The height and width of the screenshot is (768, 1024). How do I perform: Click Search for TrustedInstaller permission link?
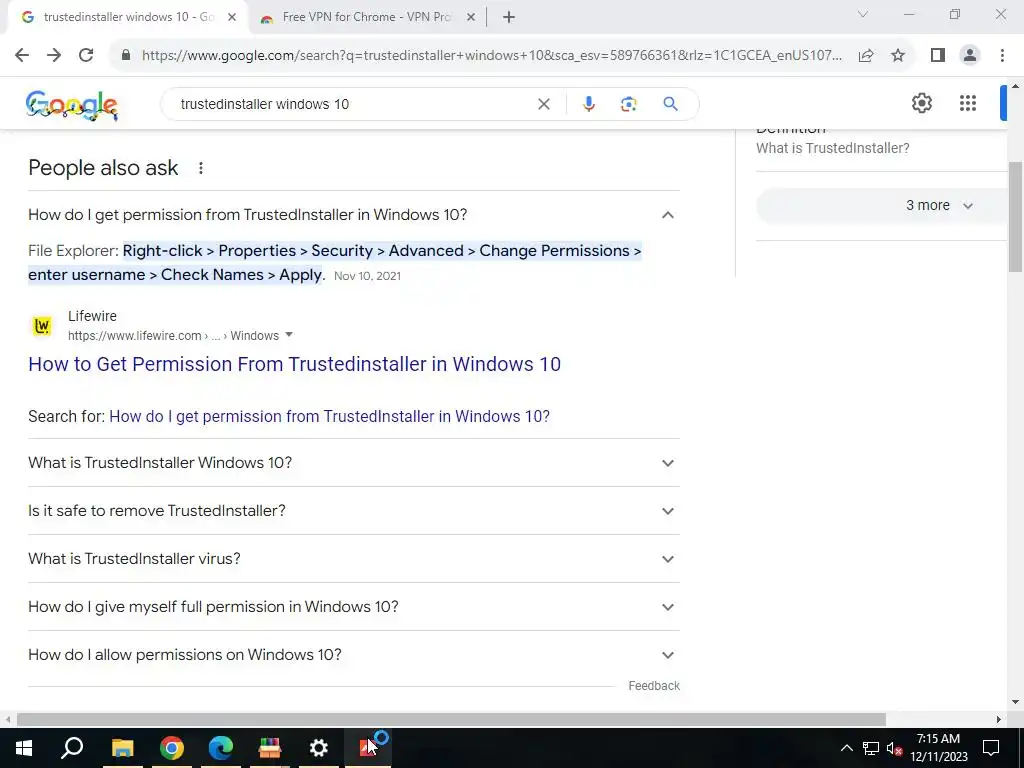pos(329,417)
